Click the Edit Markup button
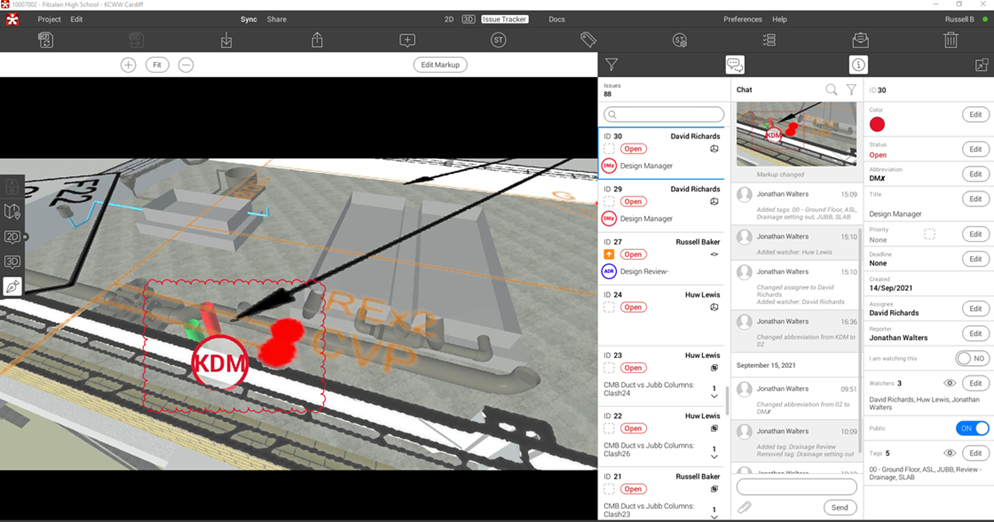The width and height of the screenshot is (994, 522). coord(440,65)
